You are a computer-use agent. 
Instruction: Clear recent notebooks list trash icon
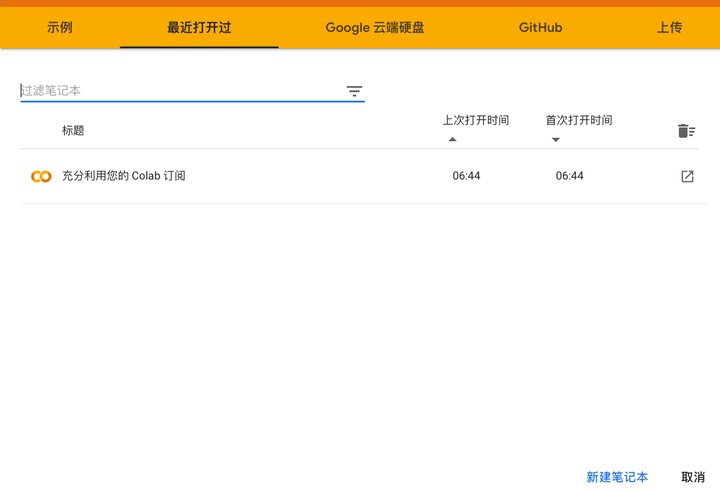tap(686, 131)
